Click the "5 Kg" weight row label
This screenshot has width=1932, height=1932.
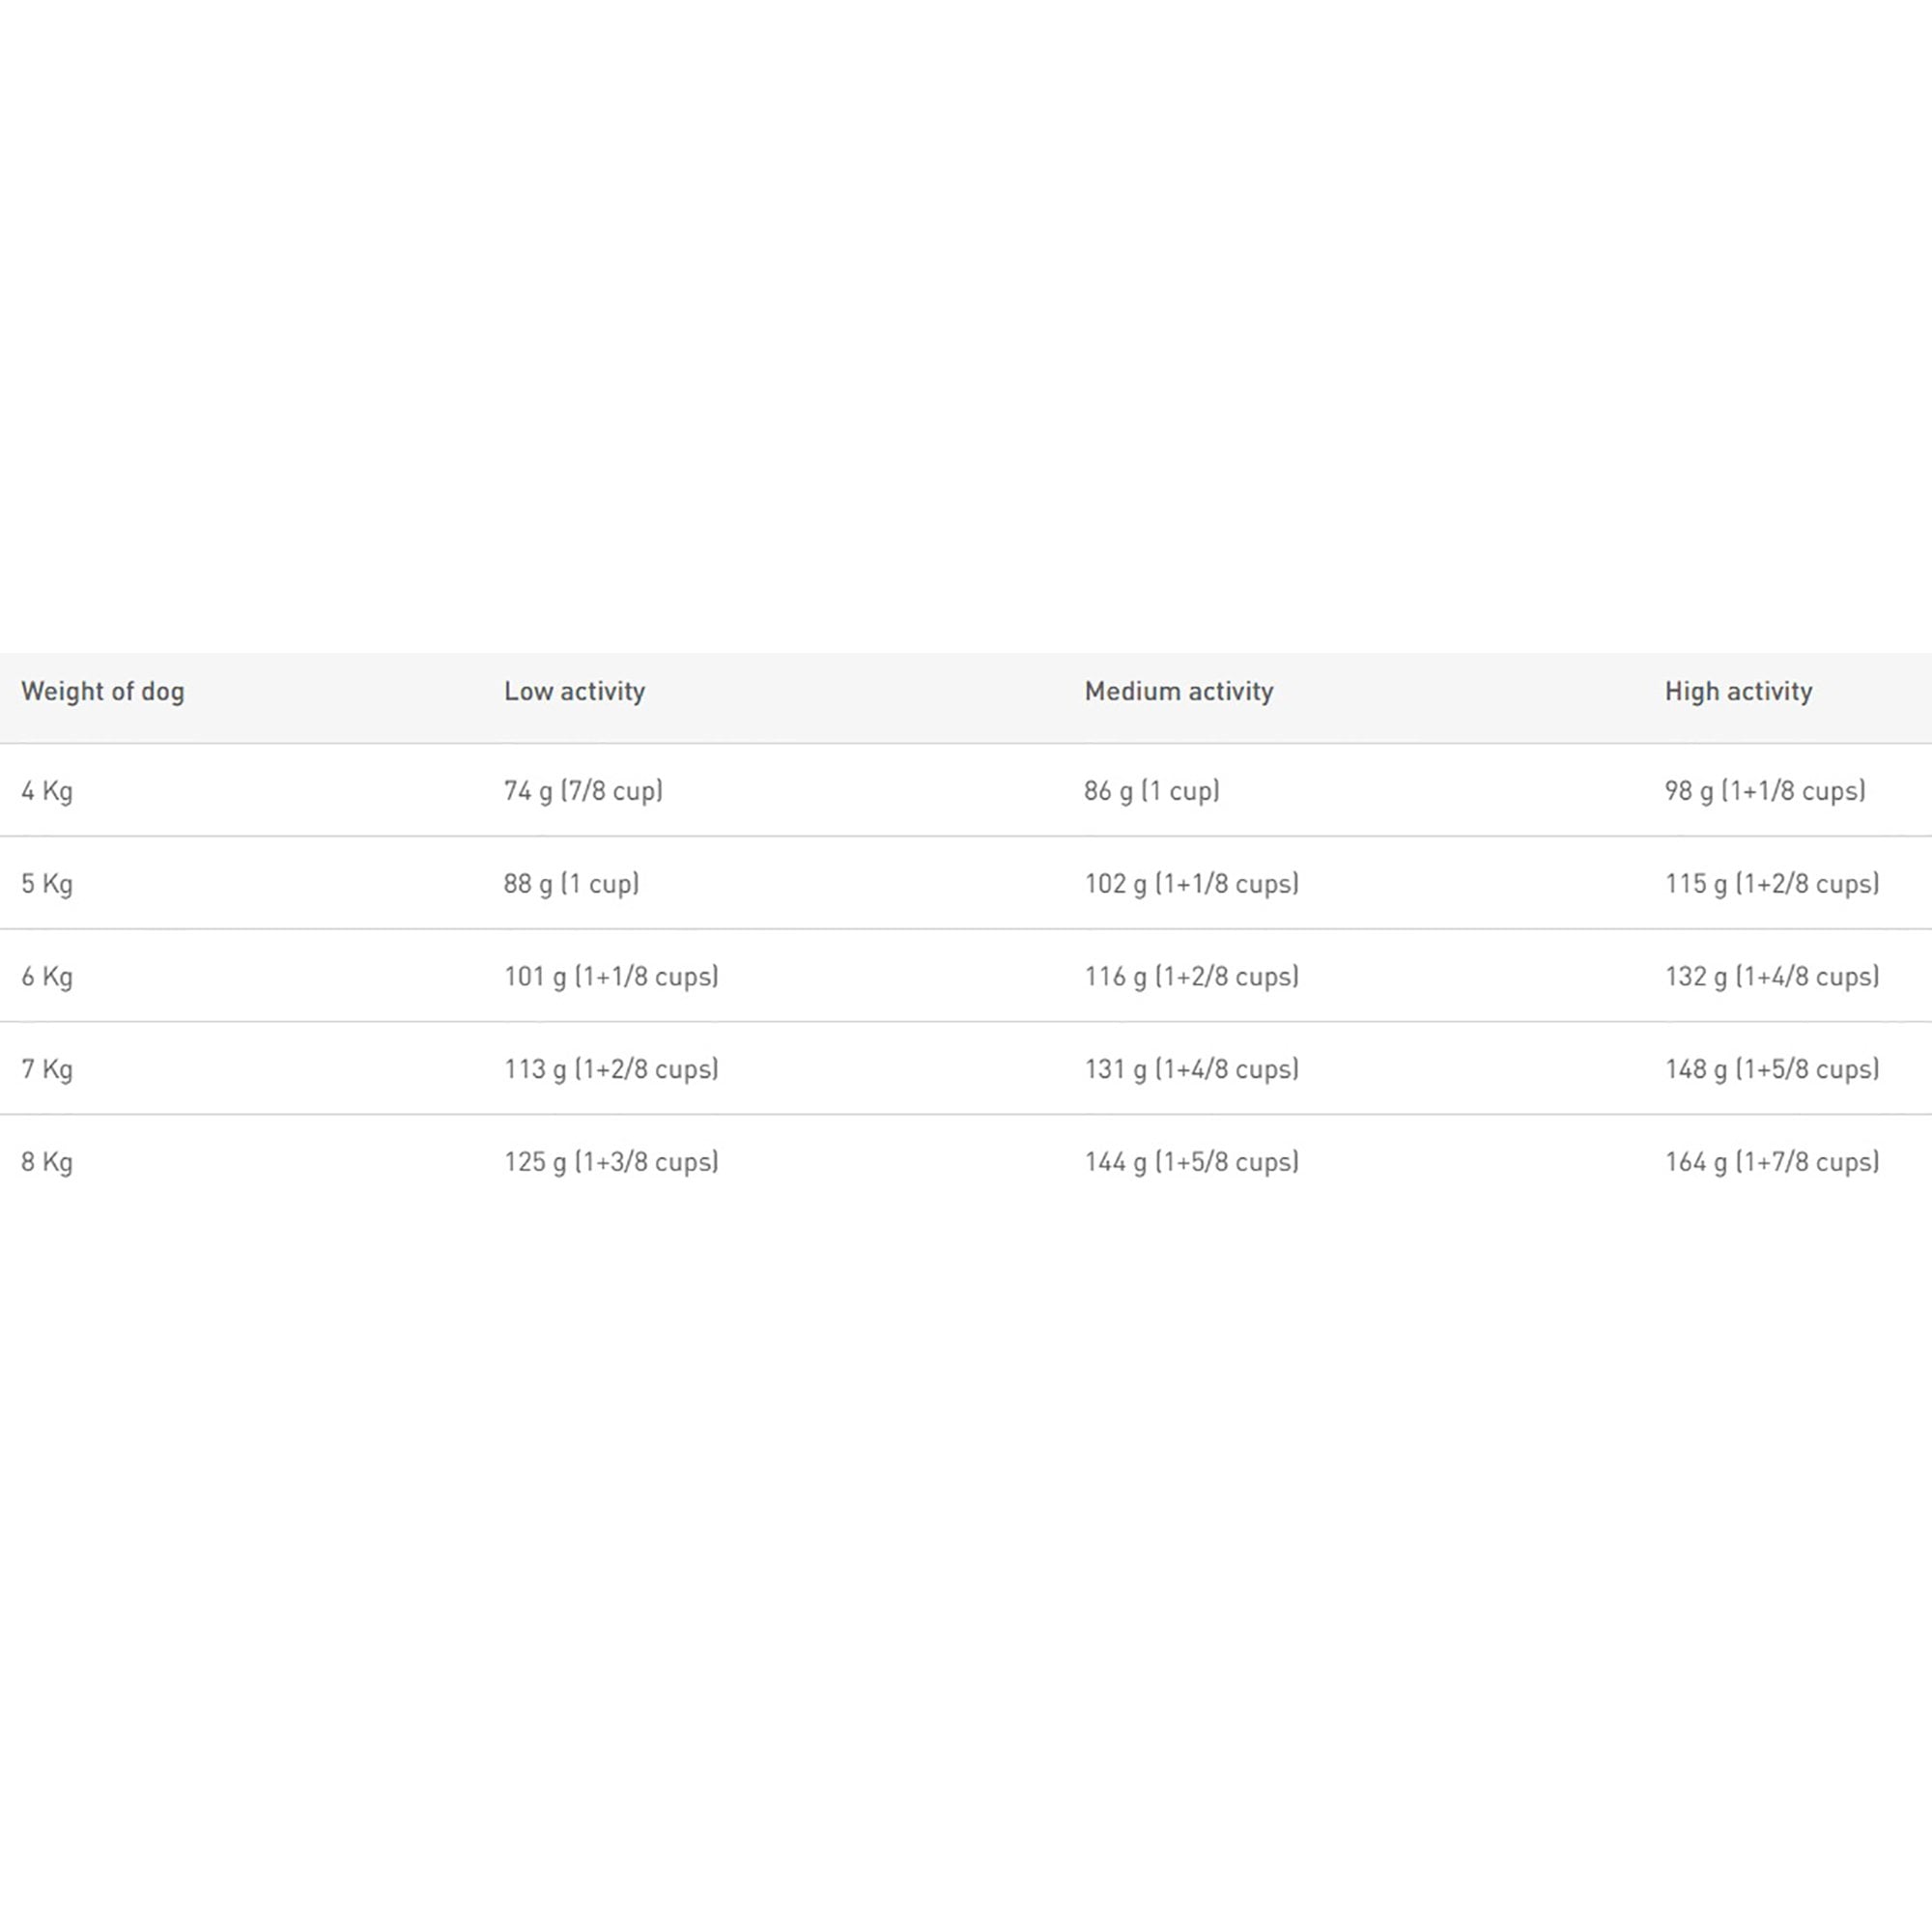point(47,884)
